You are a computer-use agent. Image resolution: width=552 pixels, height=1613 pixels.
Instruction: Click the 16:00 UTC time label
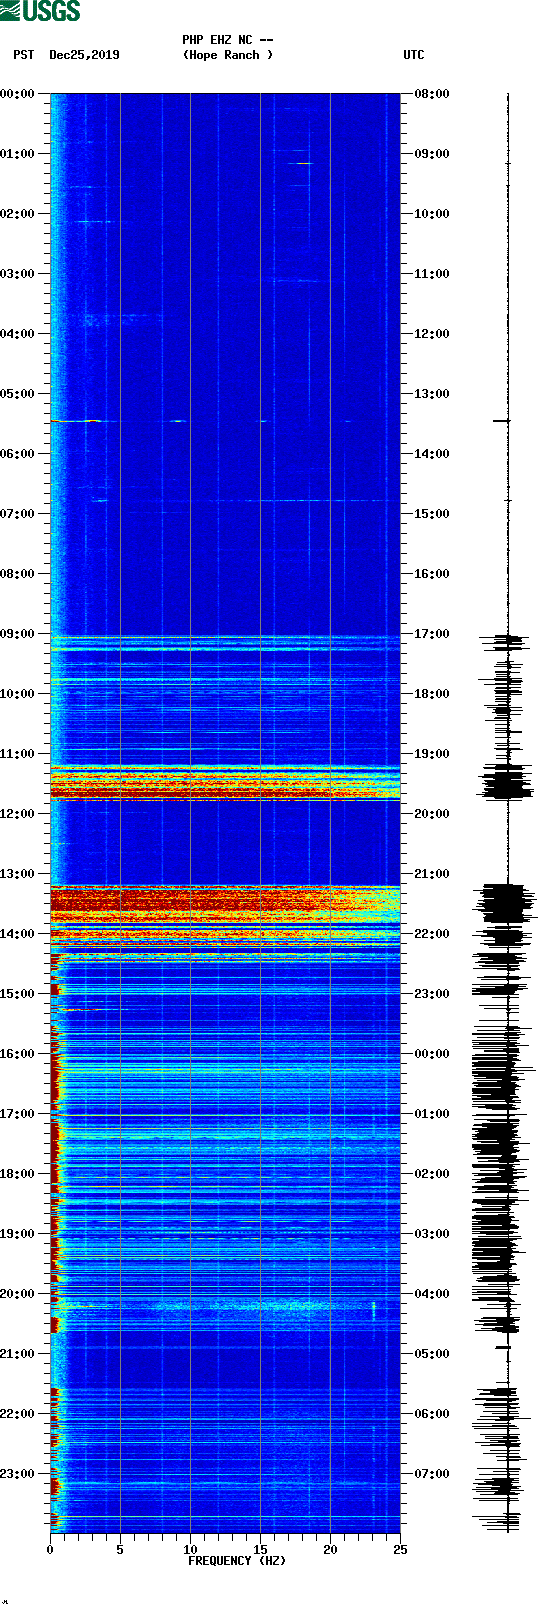tap(432, 574)
